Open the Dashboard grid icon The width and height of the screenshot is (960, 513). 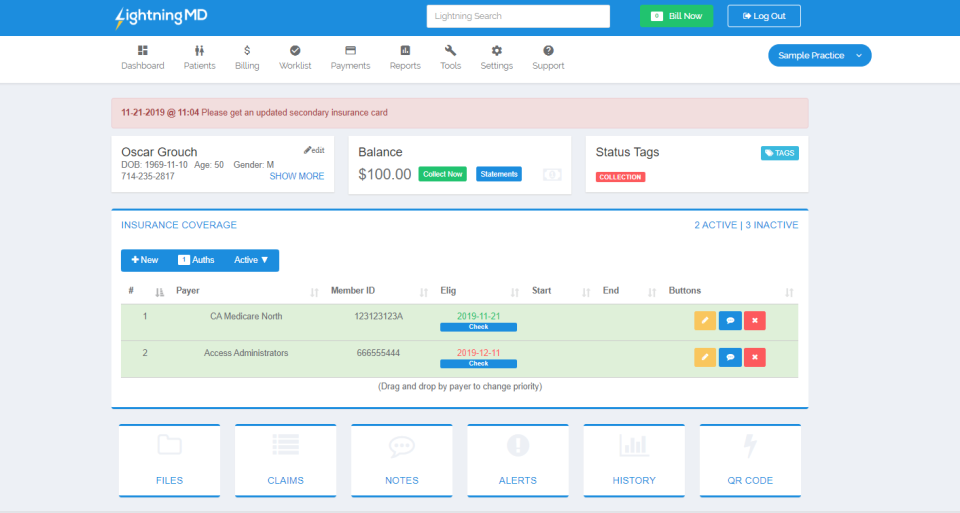coord(143,50)
